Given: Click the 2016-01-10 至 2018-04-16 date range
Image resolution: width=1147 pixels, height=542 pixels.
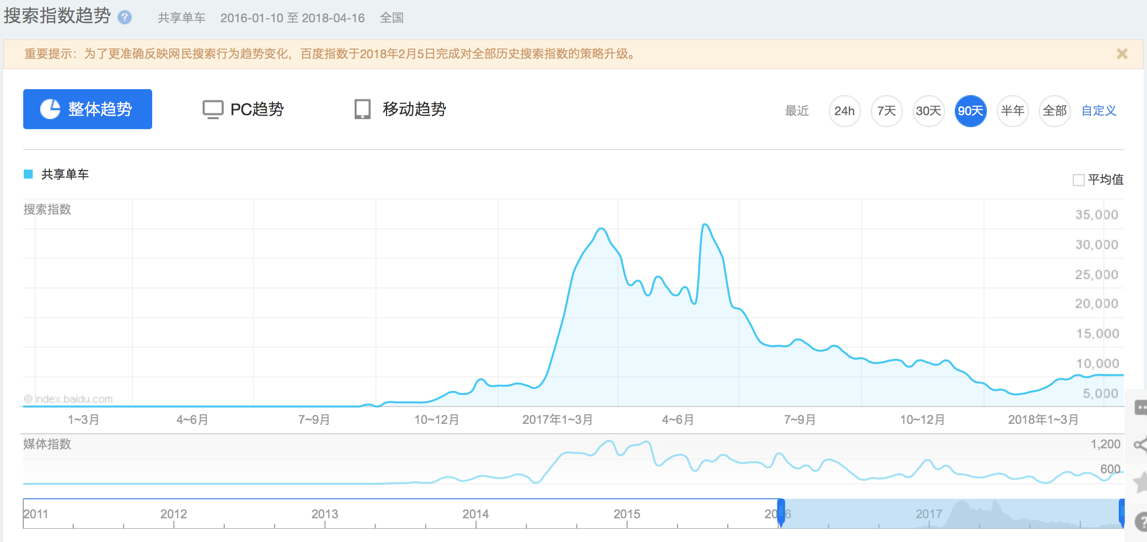Looking at the screenshot, I should (293, 18).
